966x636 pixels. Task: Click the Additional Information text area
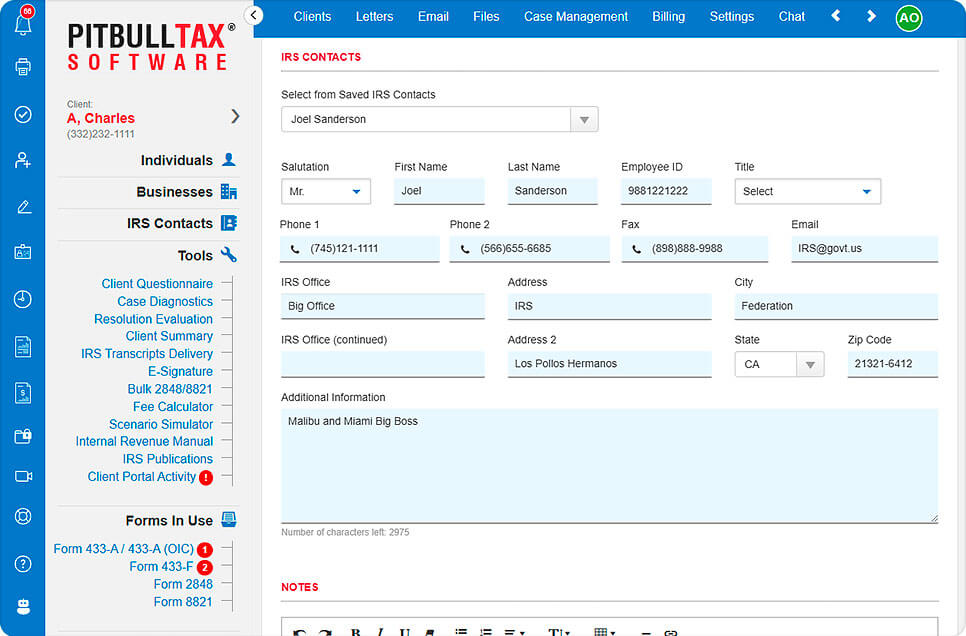point(609,466)
